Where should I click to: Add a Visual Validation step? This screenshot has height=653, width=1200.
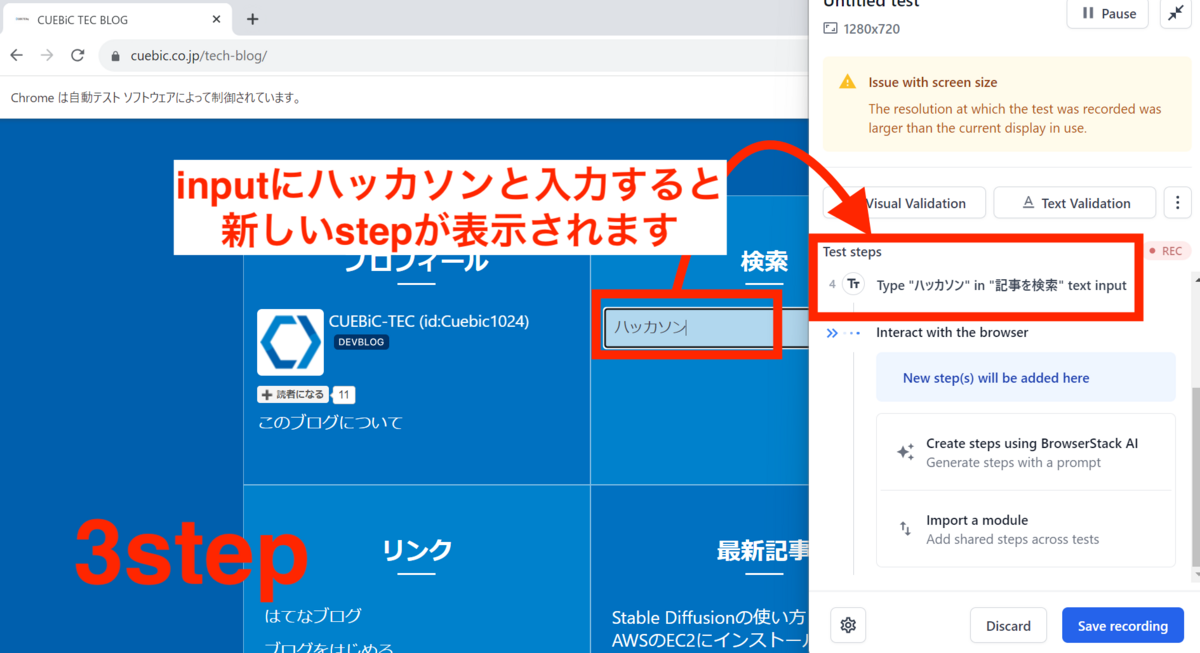(904, 203)
